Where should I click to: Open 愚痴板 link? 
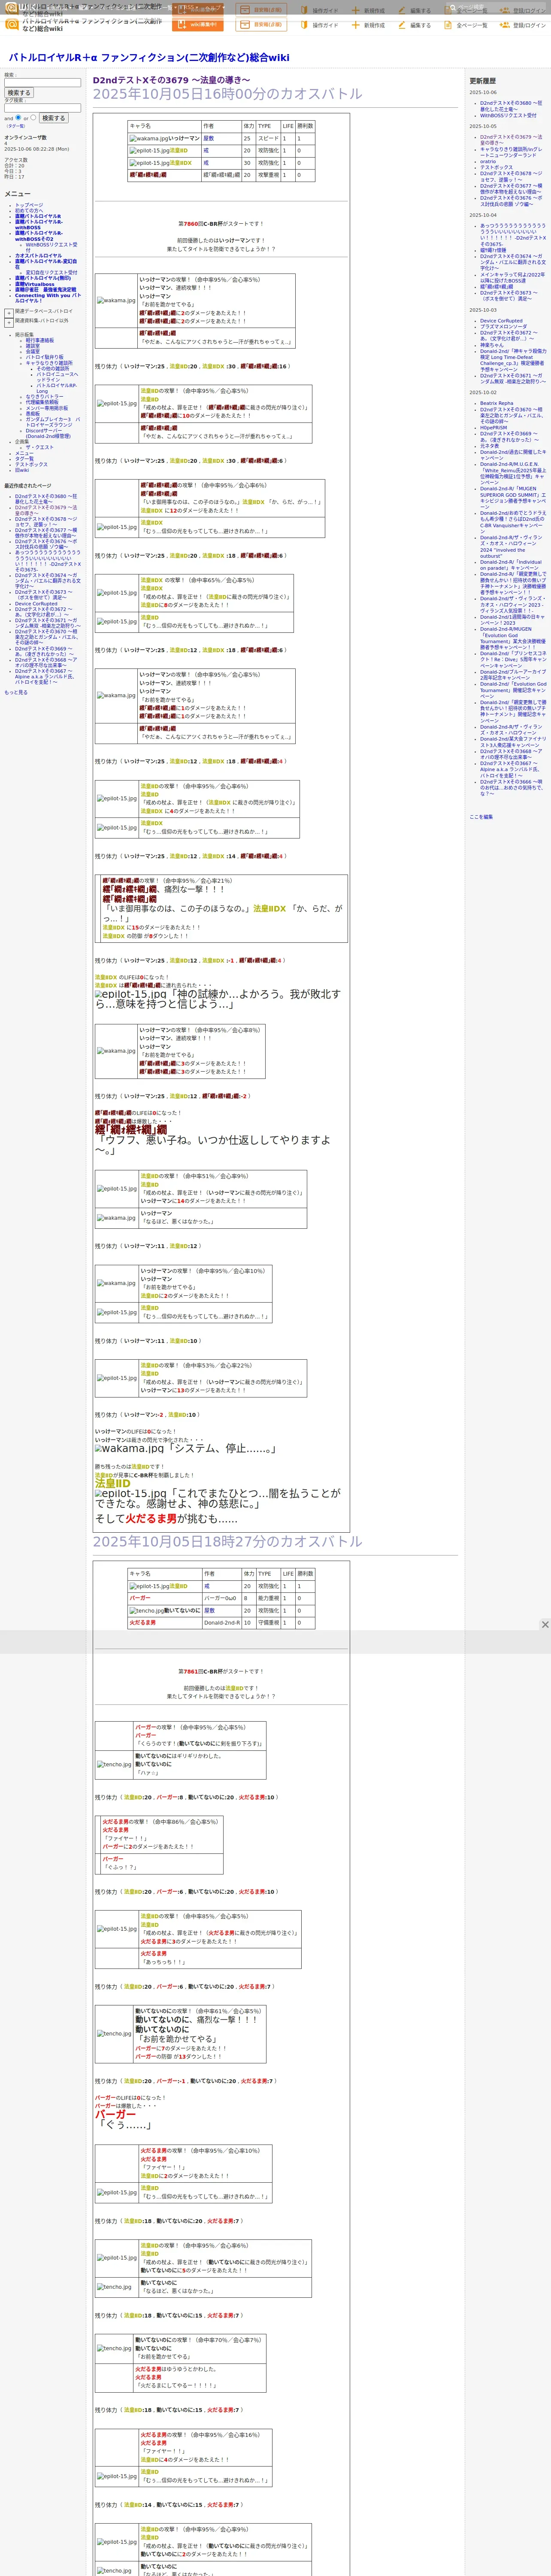tap(33, 413)
